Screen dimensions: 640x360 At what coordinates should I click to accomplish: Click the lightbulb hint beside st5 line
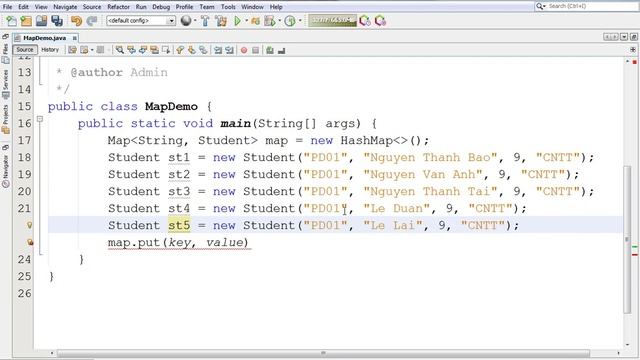29,225
